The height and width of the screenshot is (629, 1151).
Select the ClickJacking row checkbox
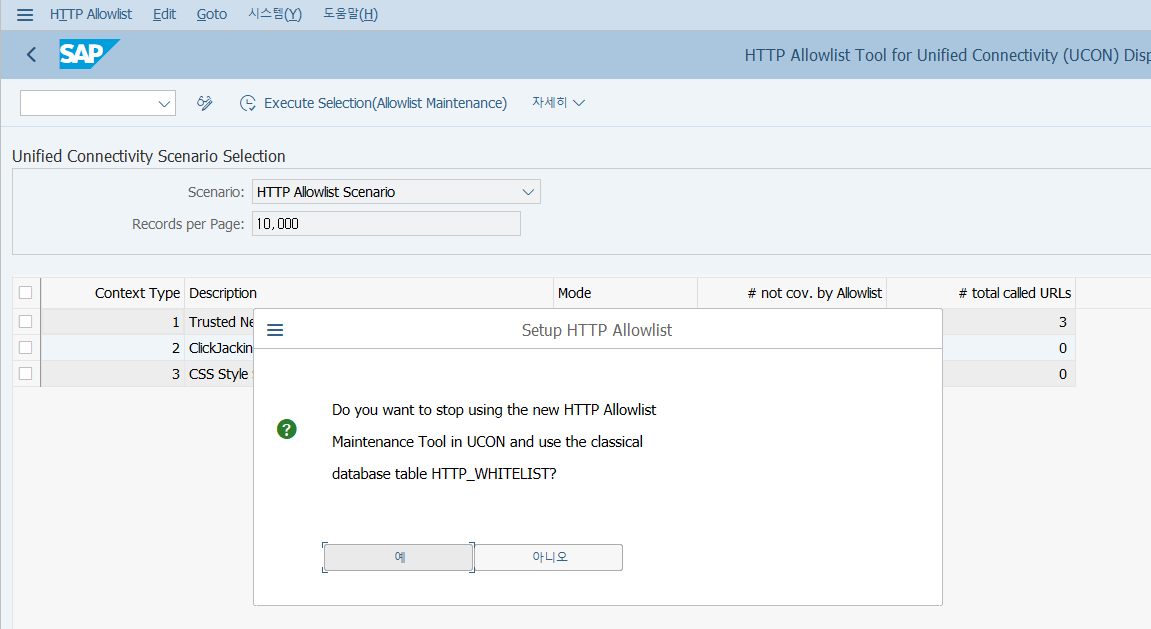26,348
